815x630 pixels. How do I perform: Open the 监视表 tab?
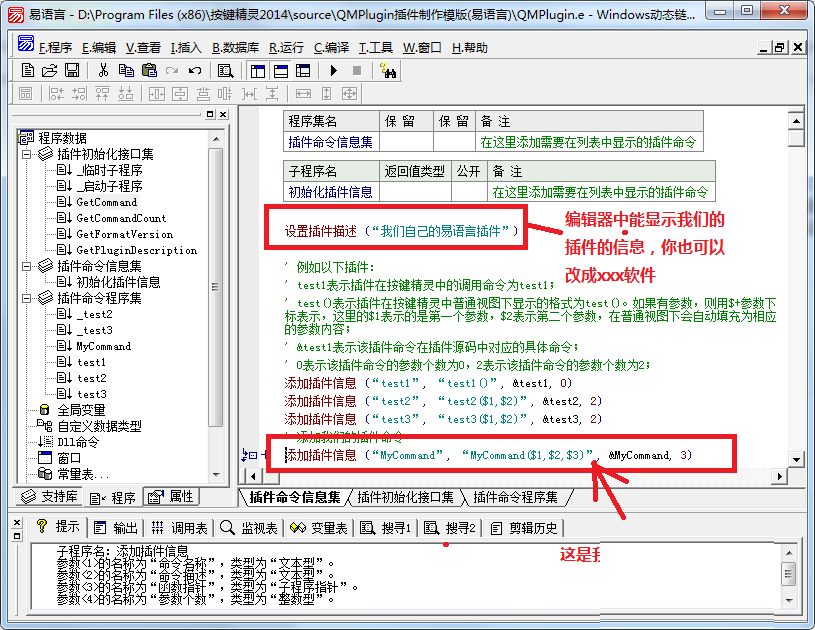click(x=248, y=528)
